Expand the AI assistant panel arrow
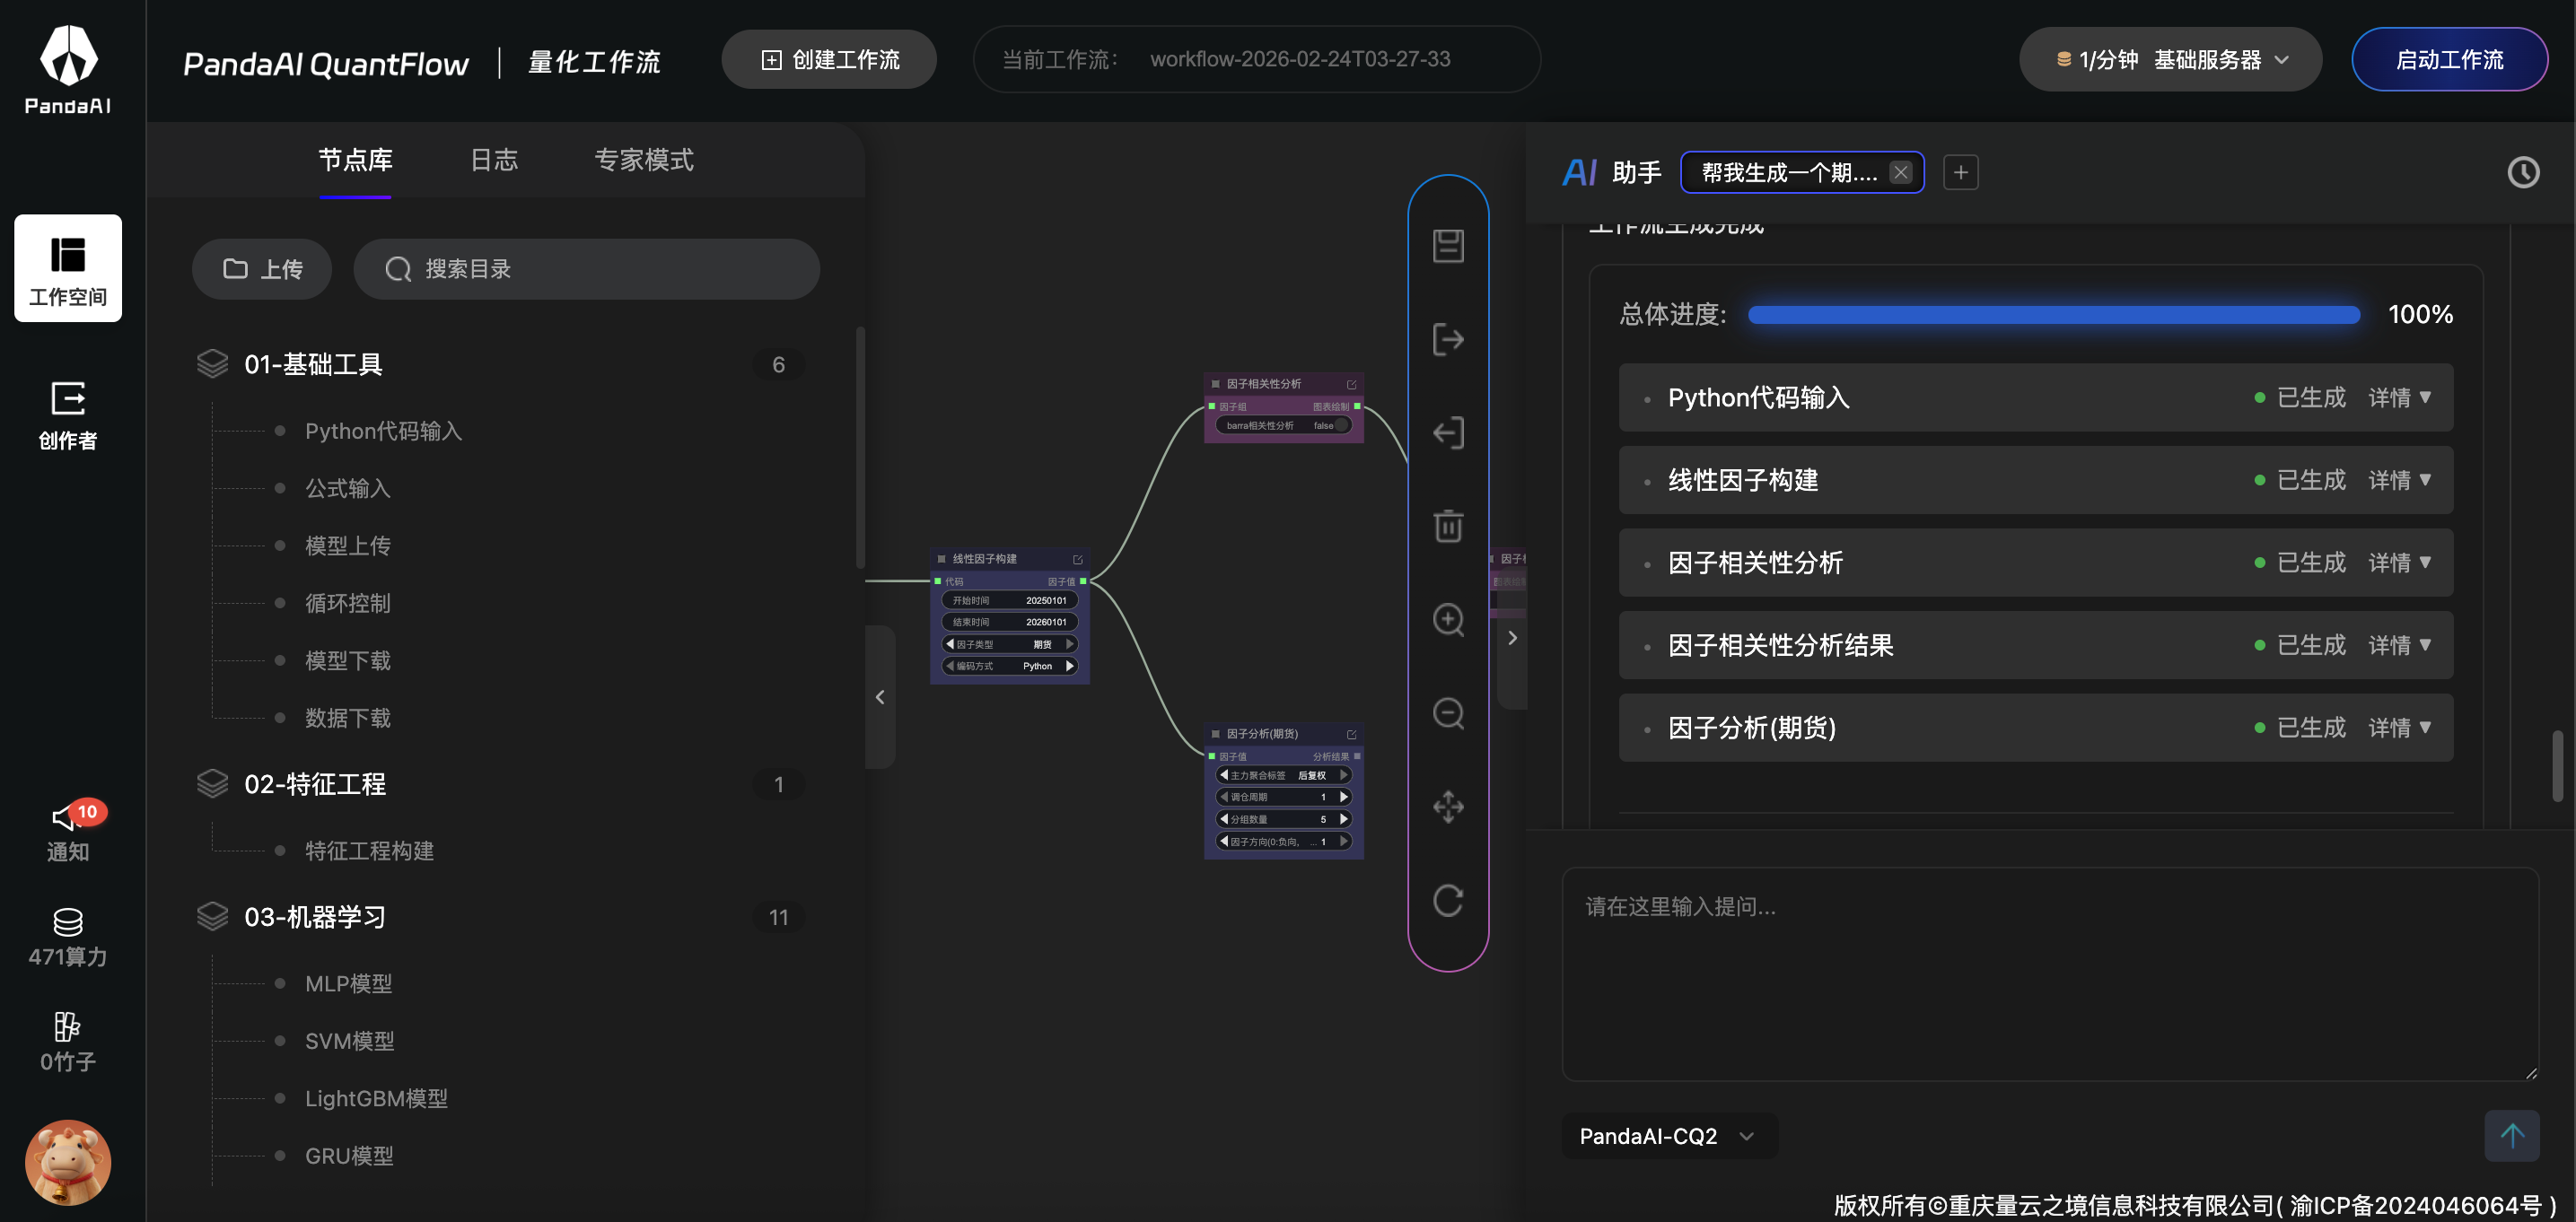This screenshot has height=1222, width=2576. point(1512,638)
